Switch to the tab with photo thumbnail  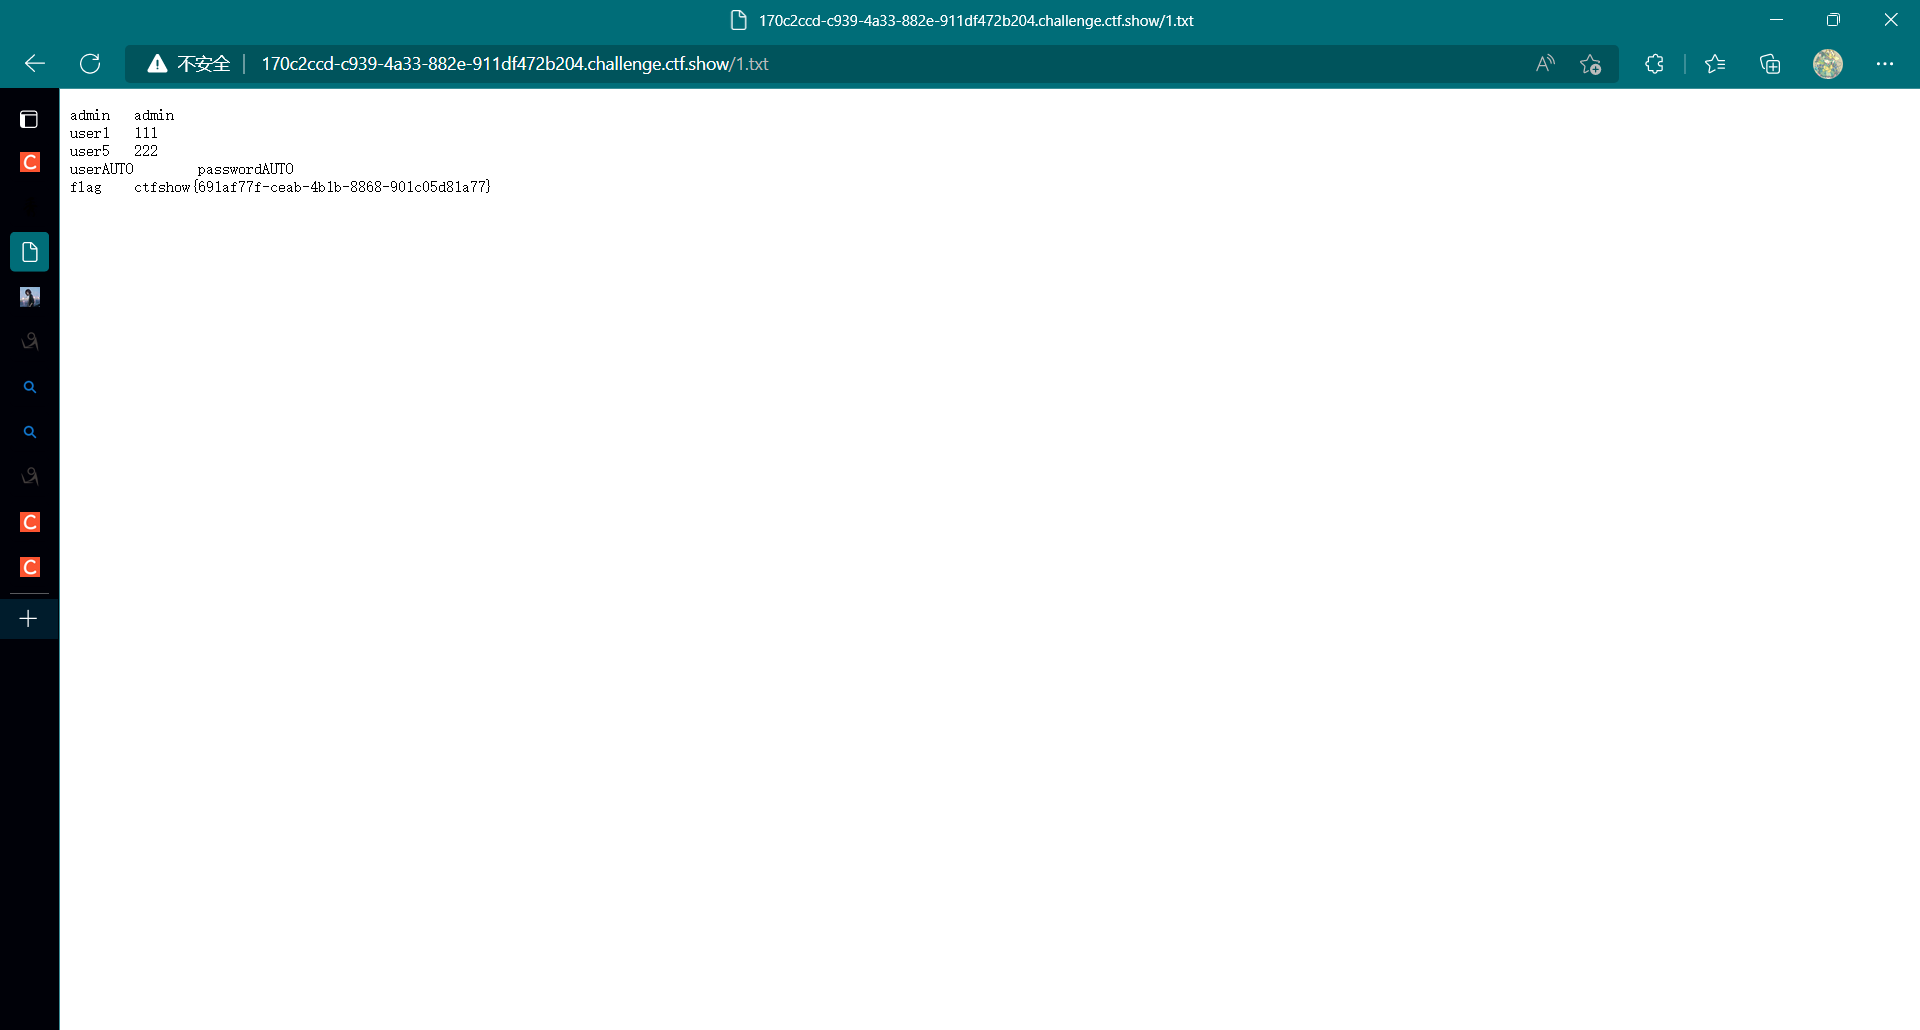[x=29, y=297]
